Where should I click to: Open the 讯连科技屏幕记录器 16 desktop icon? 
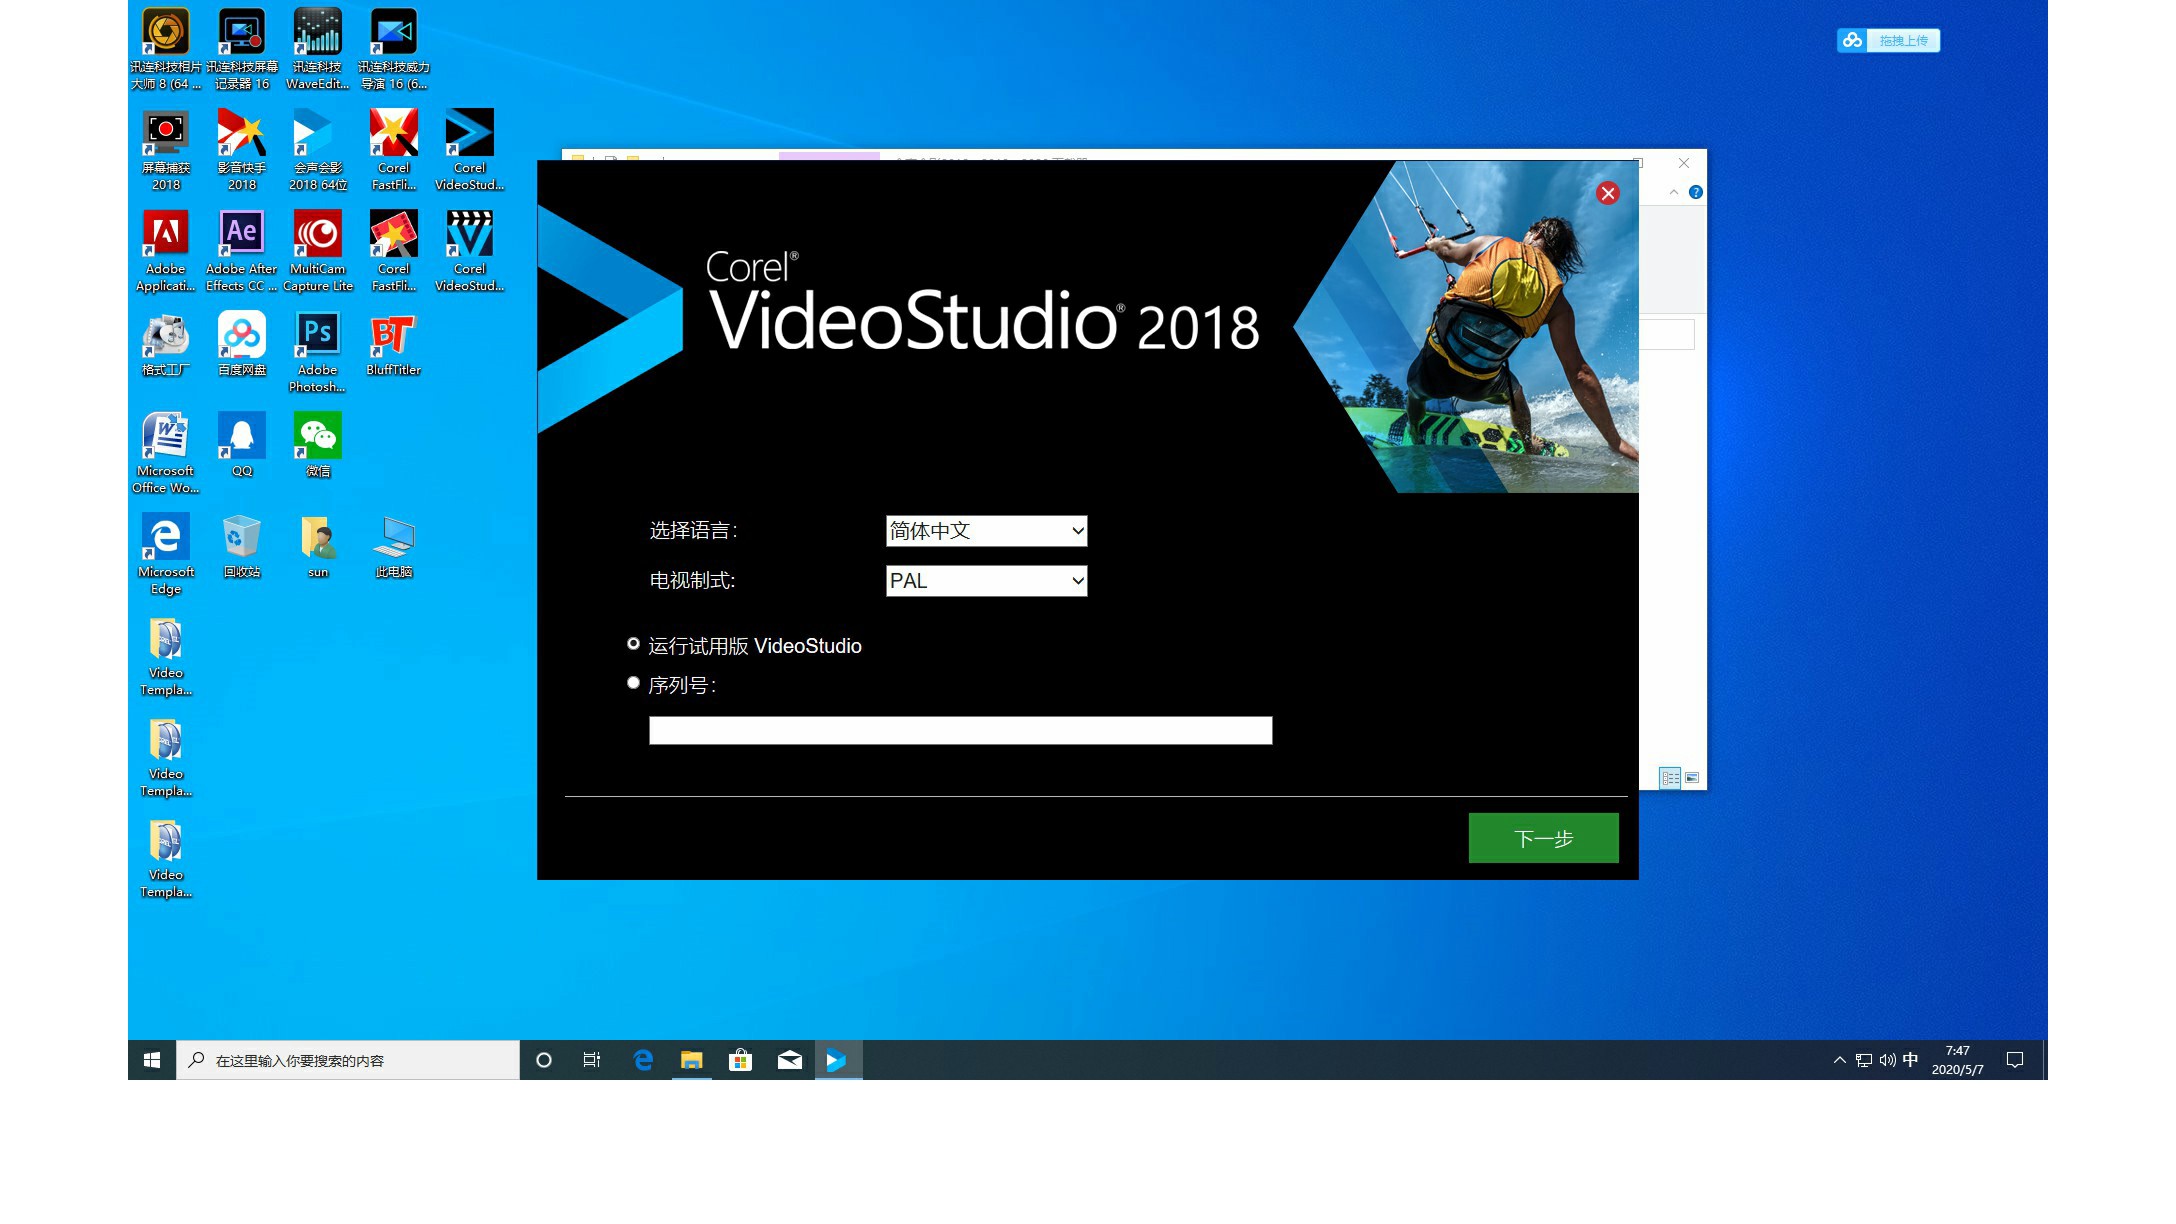[x=242, y=49]
